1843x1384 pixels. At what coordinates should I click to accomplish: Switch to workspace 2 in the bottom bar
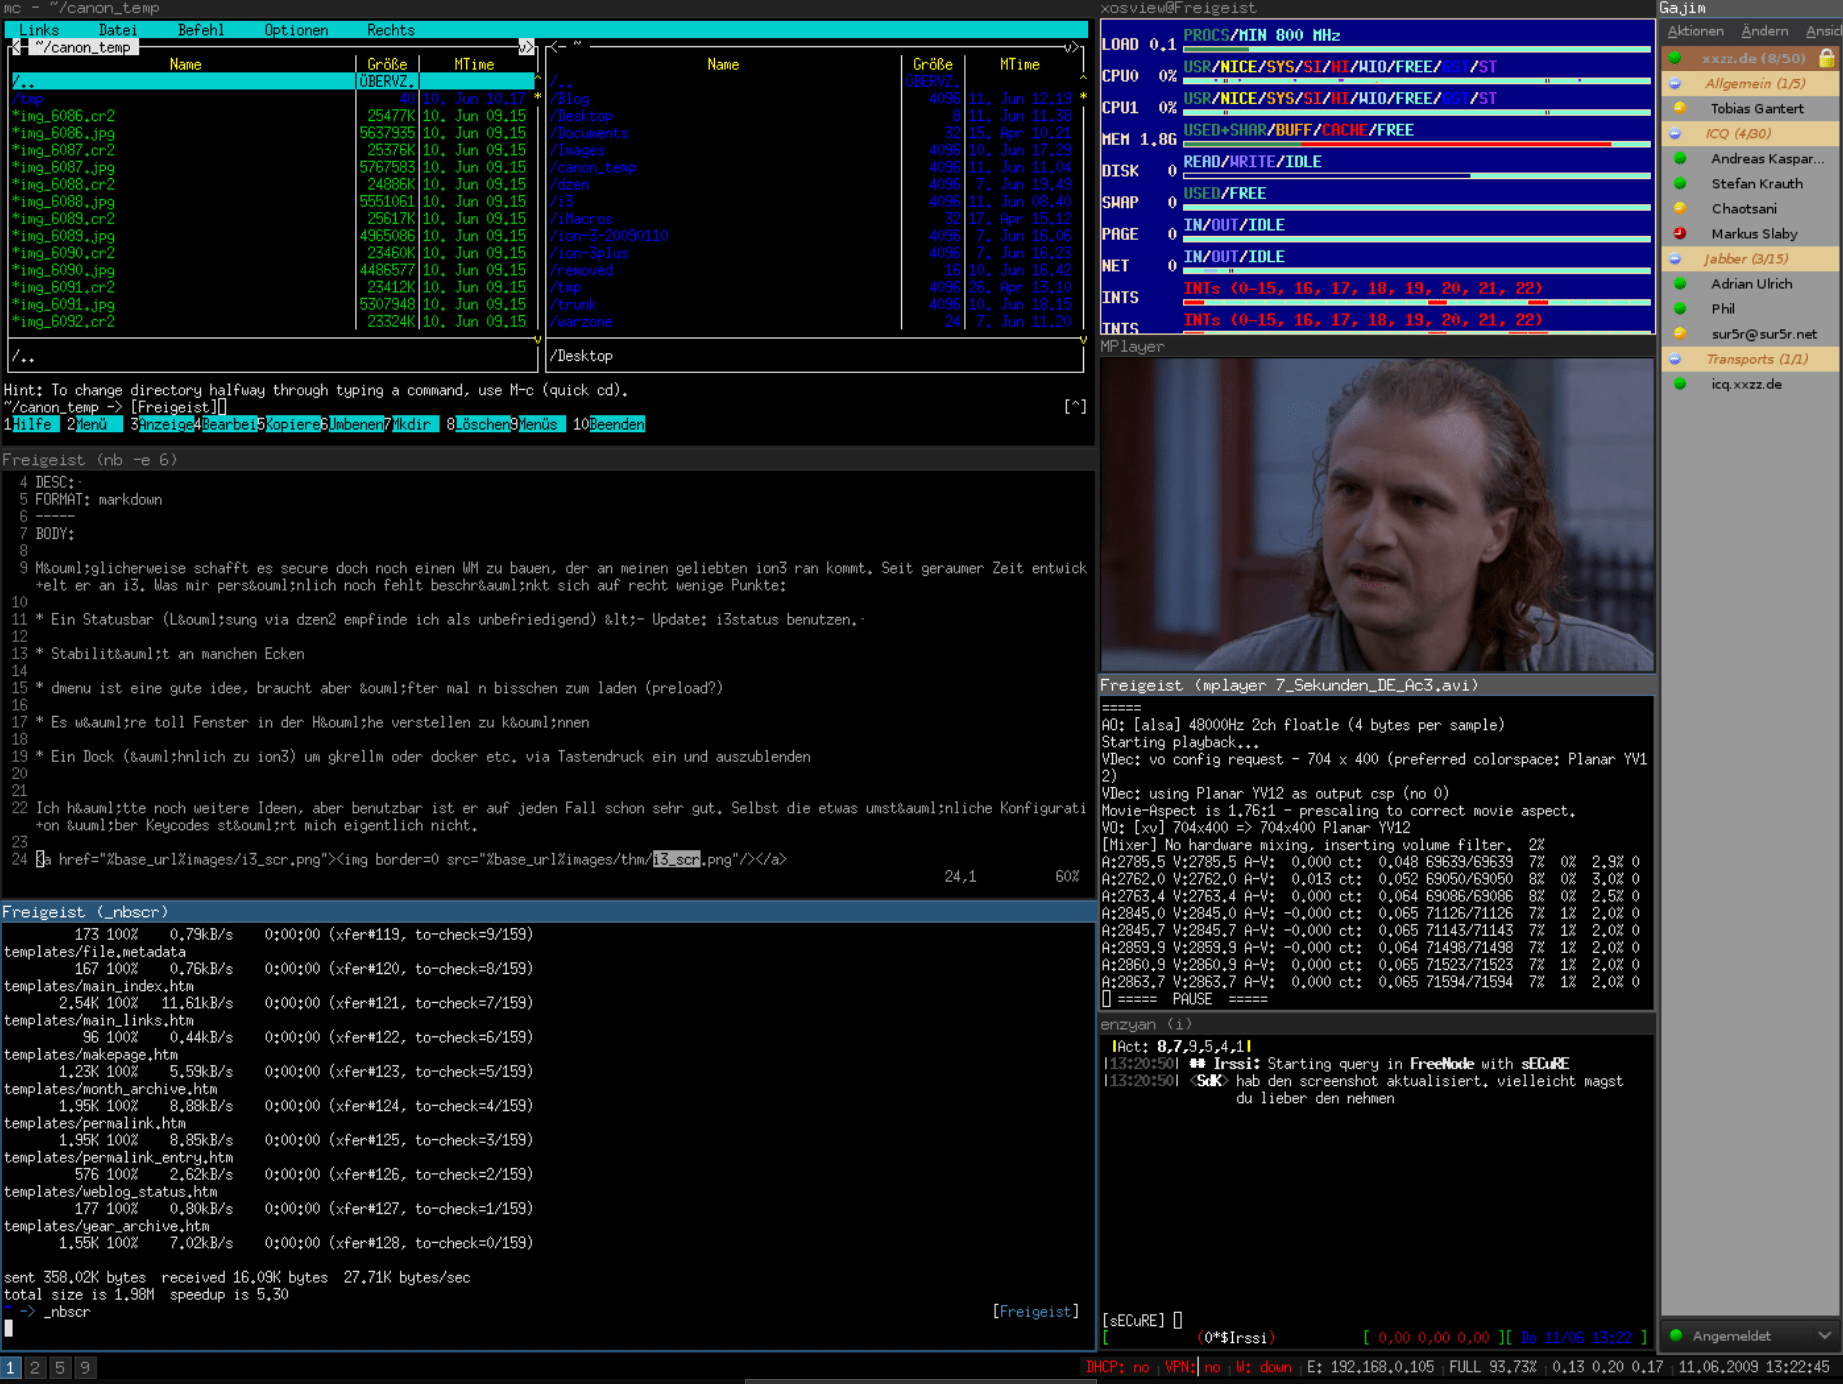[35, 1367]
